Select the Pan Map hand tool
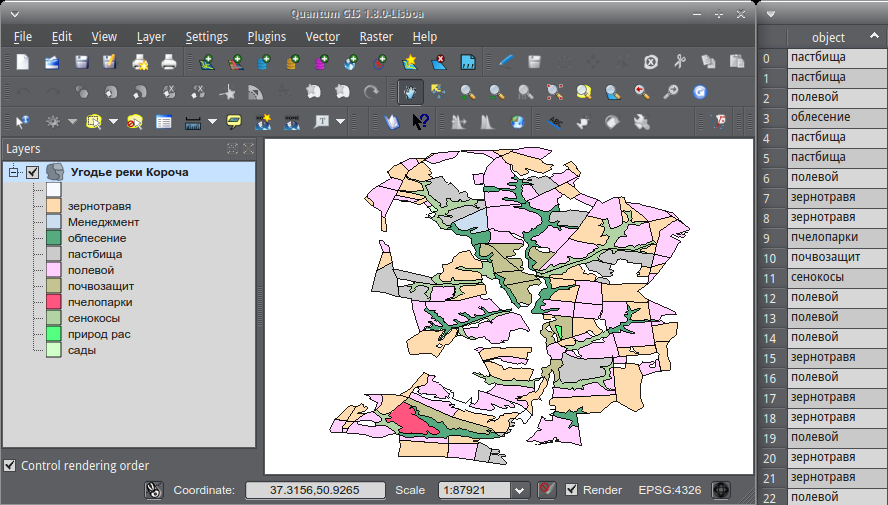Viewport: 888px width, 505px height. 410,92
